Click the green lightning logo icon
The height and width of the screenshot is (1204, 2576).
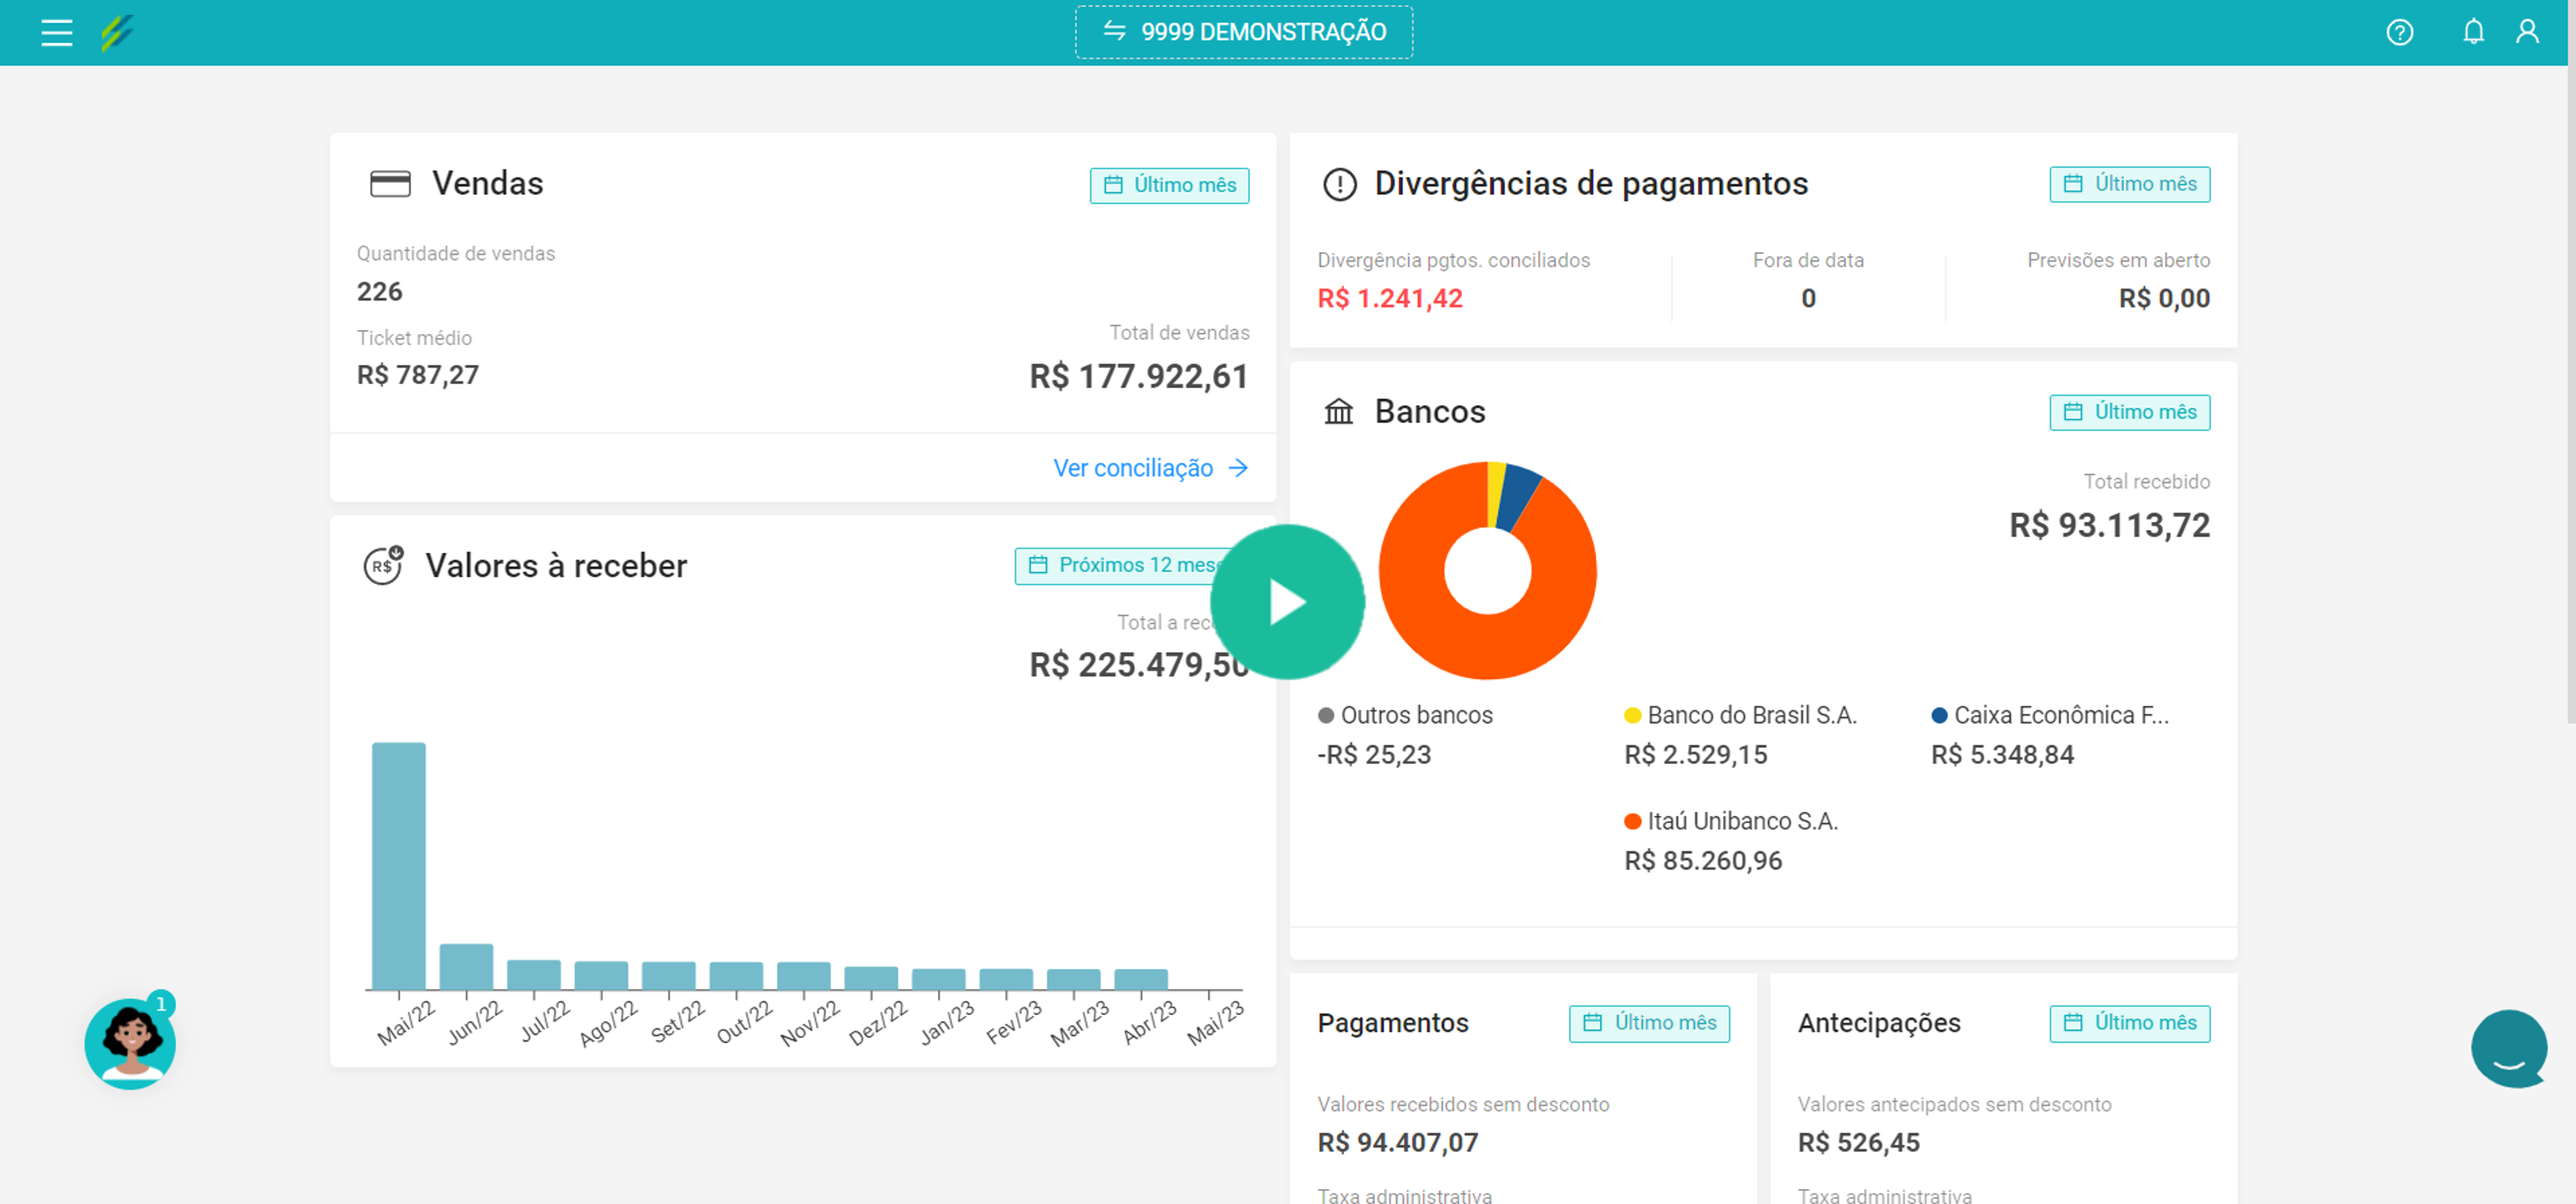117,33
